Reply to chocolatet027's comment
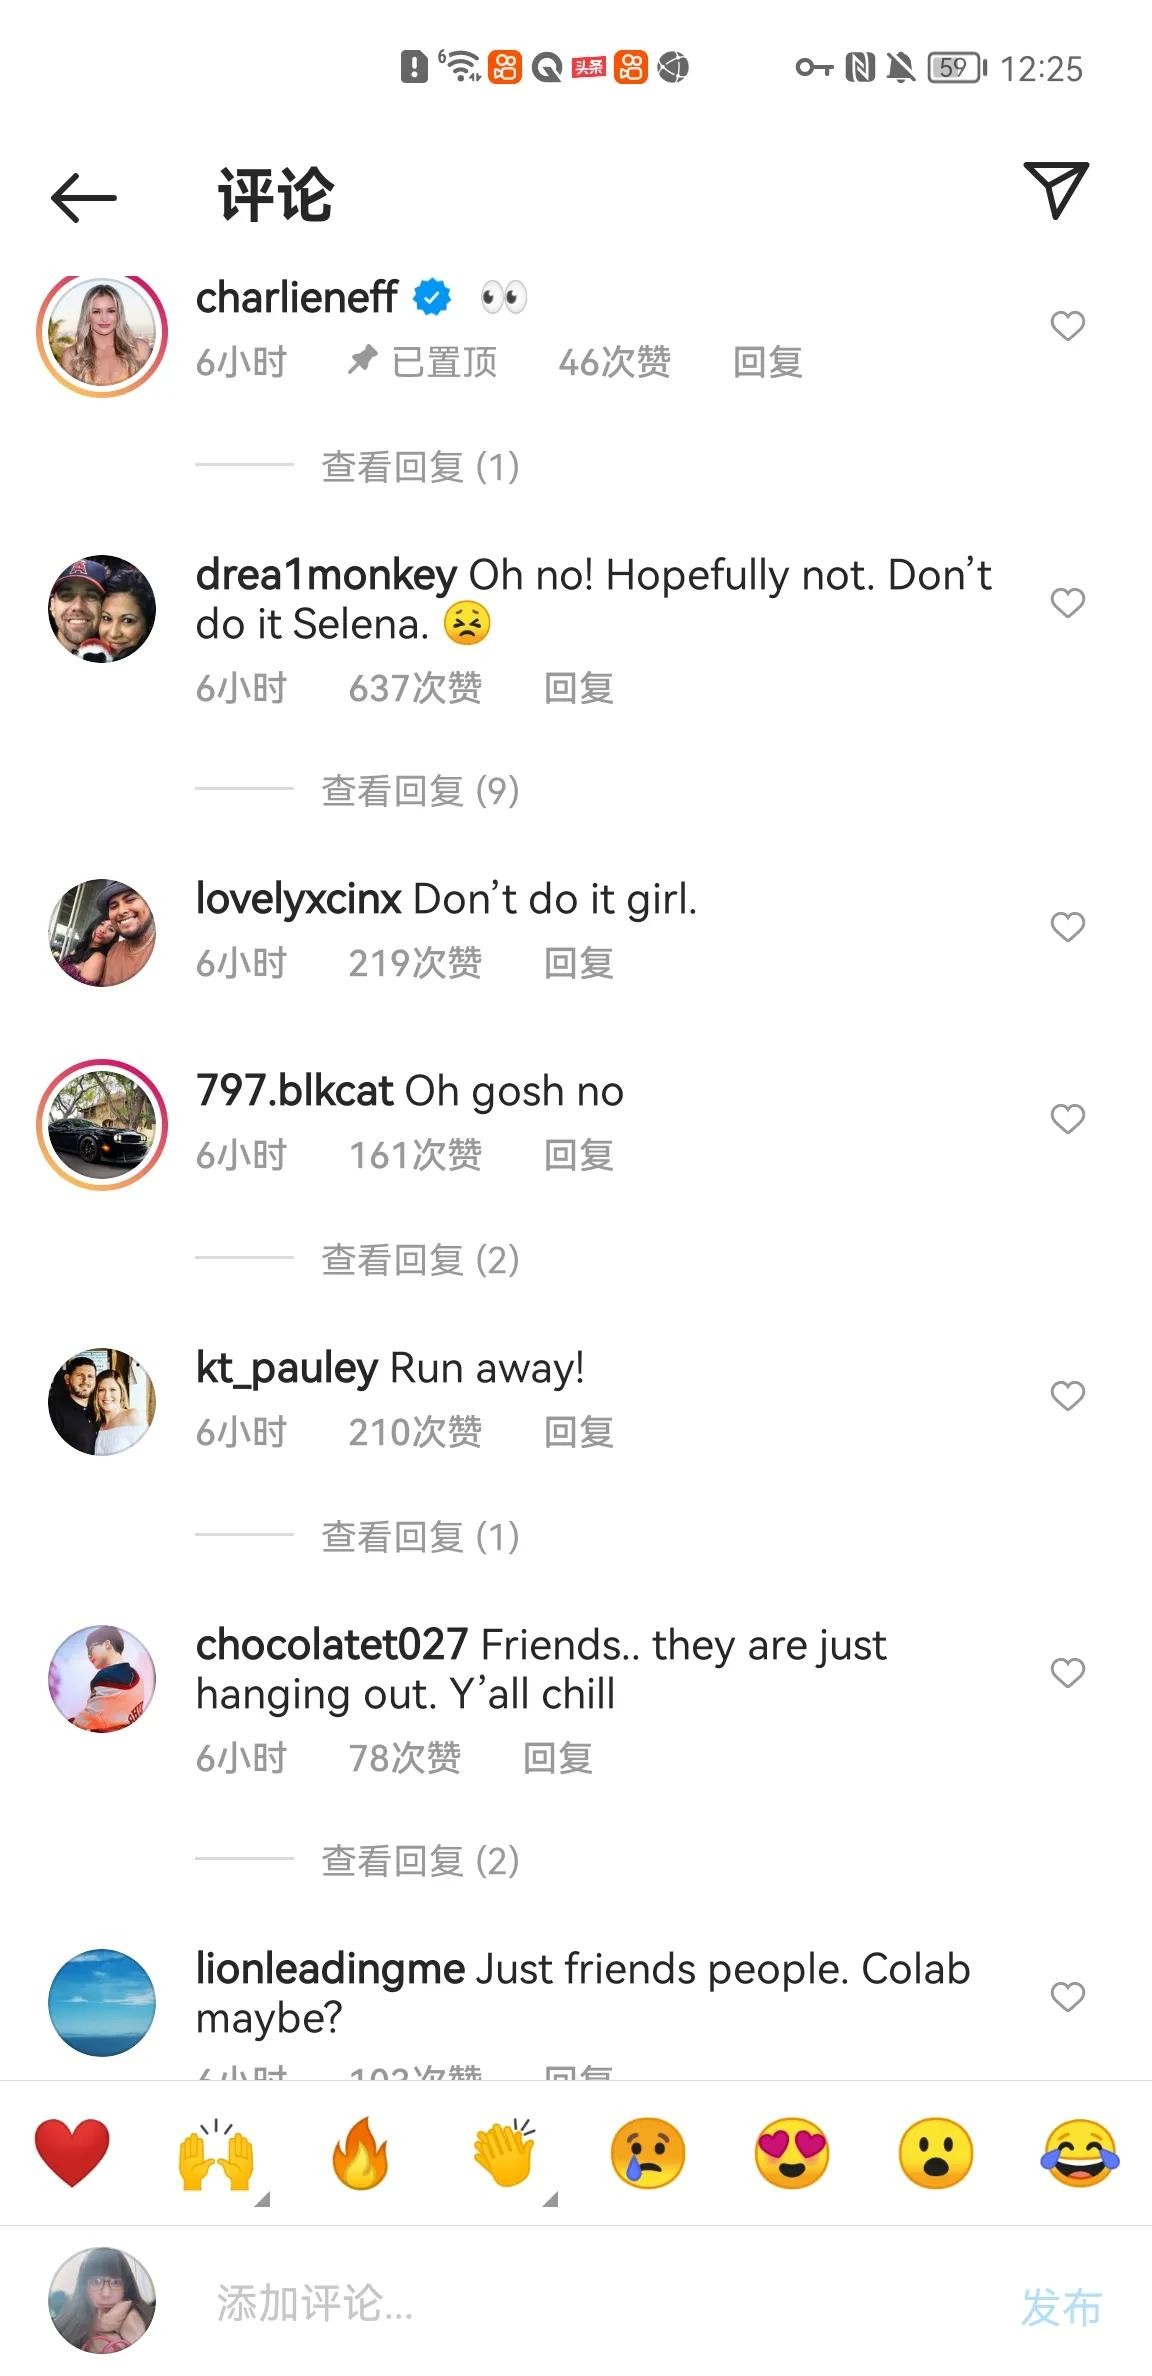 click(x=558, y=1758)
